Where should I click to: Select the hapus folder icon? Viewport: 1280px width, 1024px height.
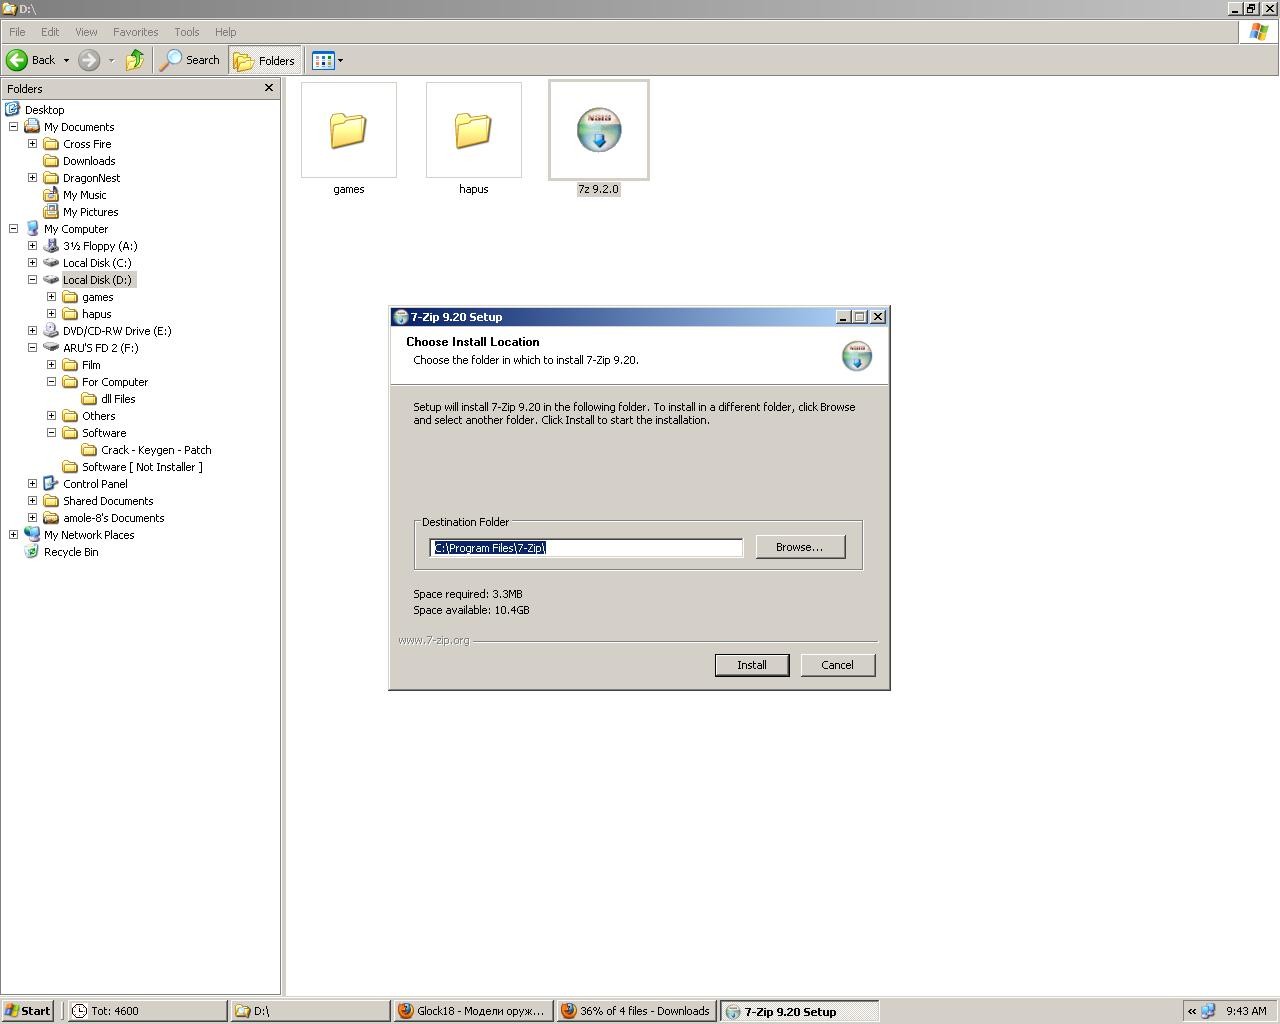(x=473, y=131)
